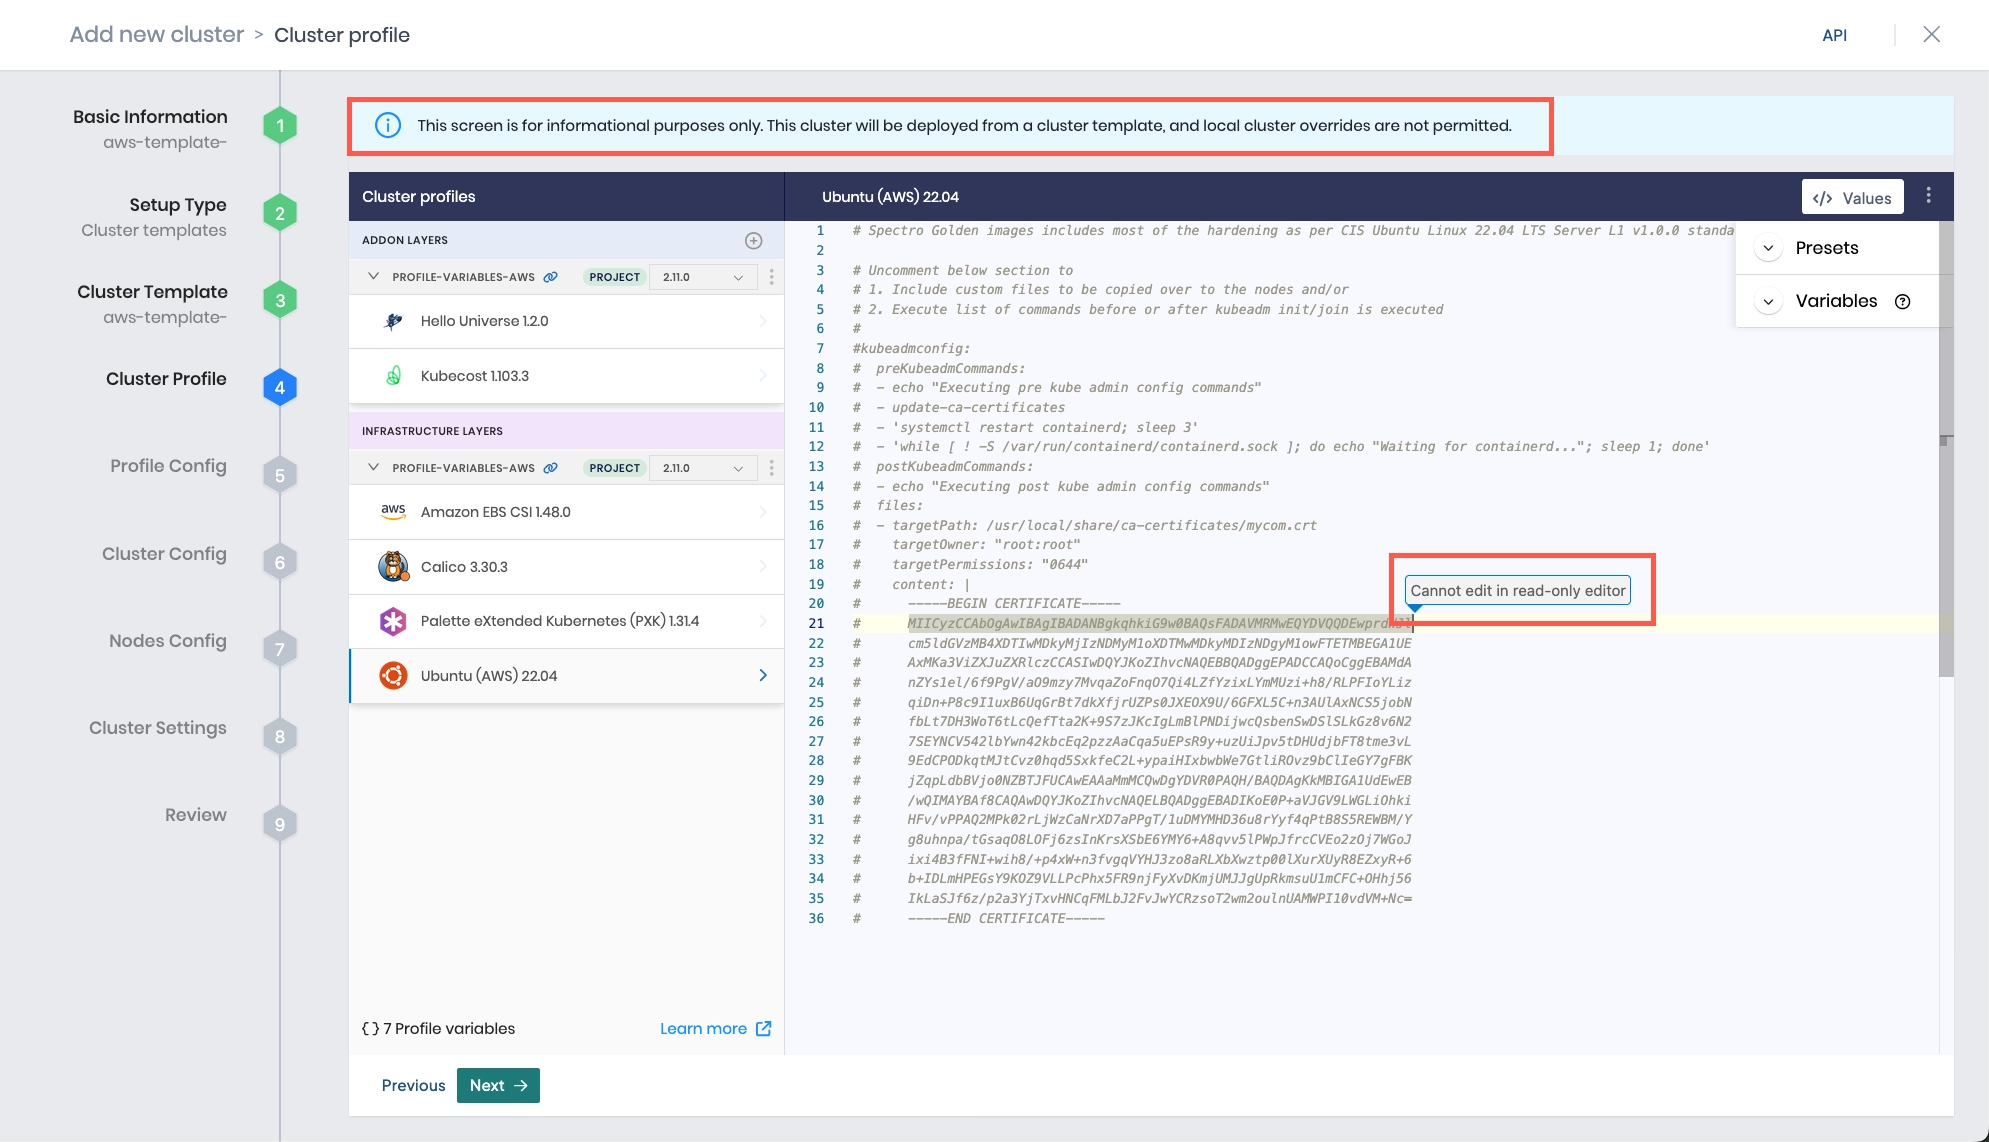Open the Learn more link
The width and height of the screenshot is (1989, 1142).
pos(705,1028)
